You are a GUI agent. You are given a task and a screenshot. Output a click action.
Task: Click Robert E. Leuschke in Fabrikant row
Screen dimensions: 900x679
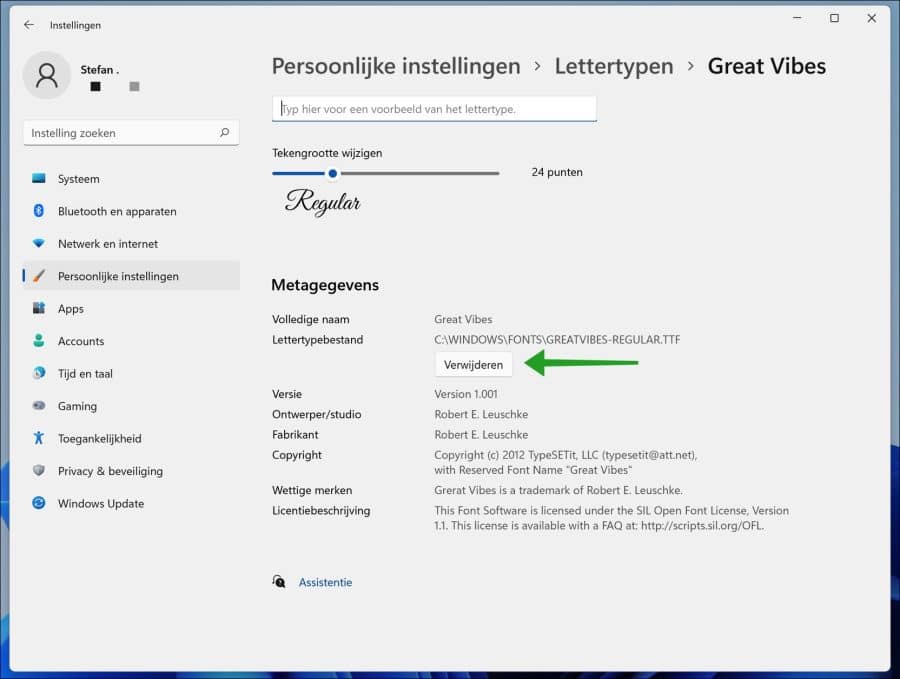click(481, 434)
